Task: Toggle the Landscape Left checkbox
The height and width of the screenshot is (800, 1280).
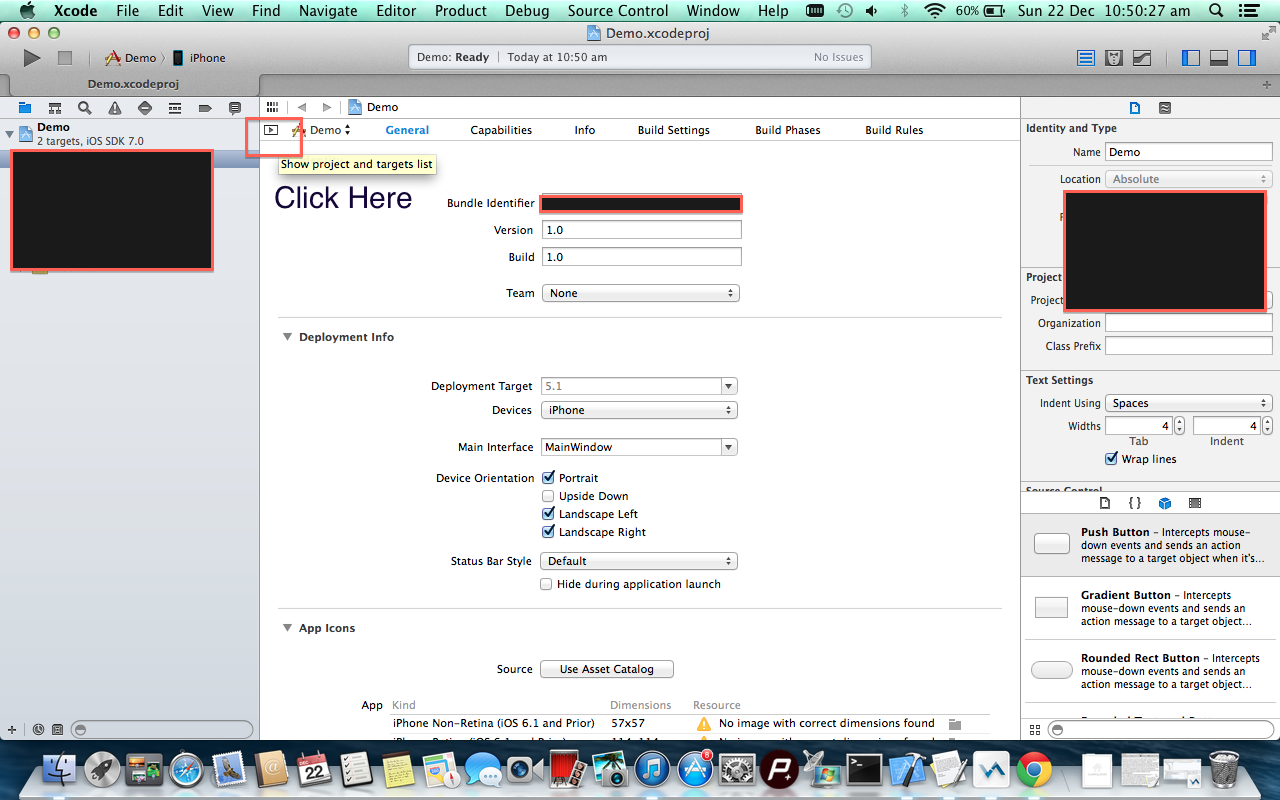Action: 548,514
